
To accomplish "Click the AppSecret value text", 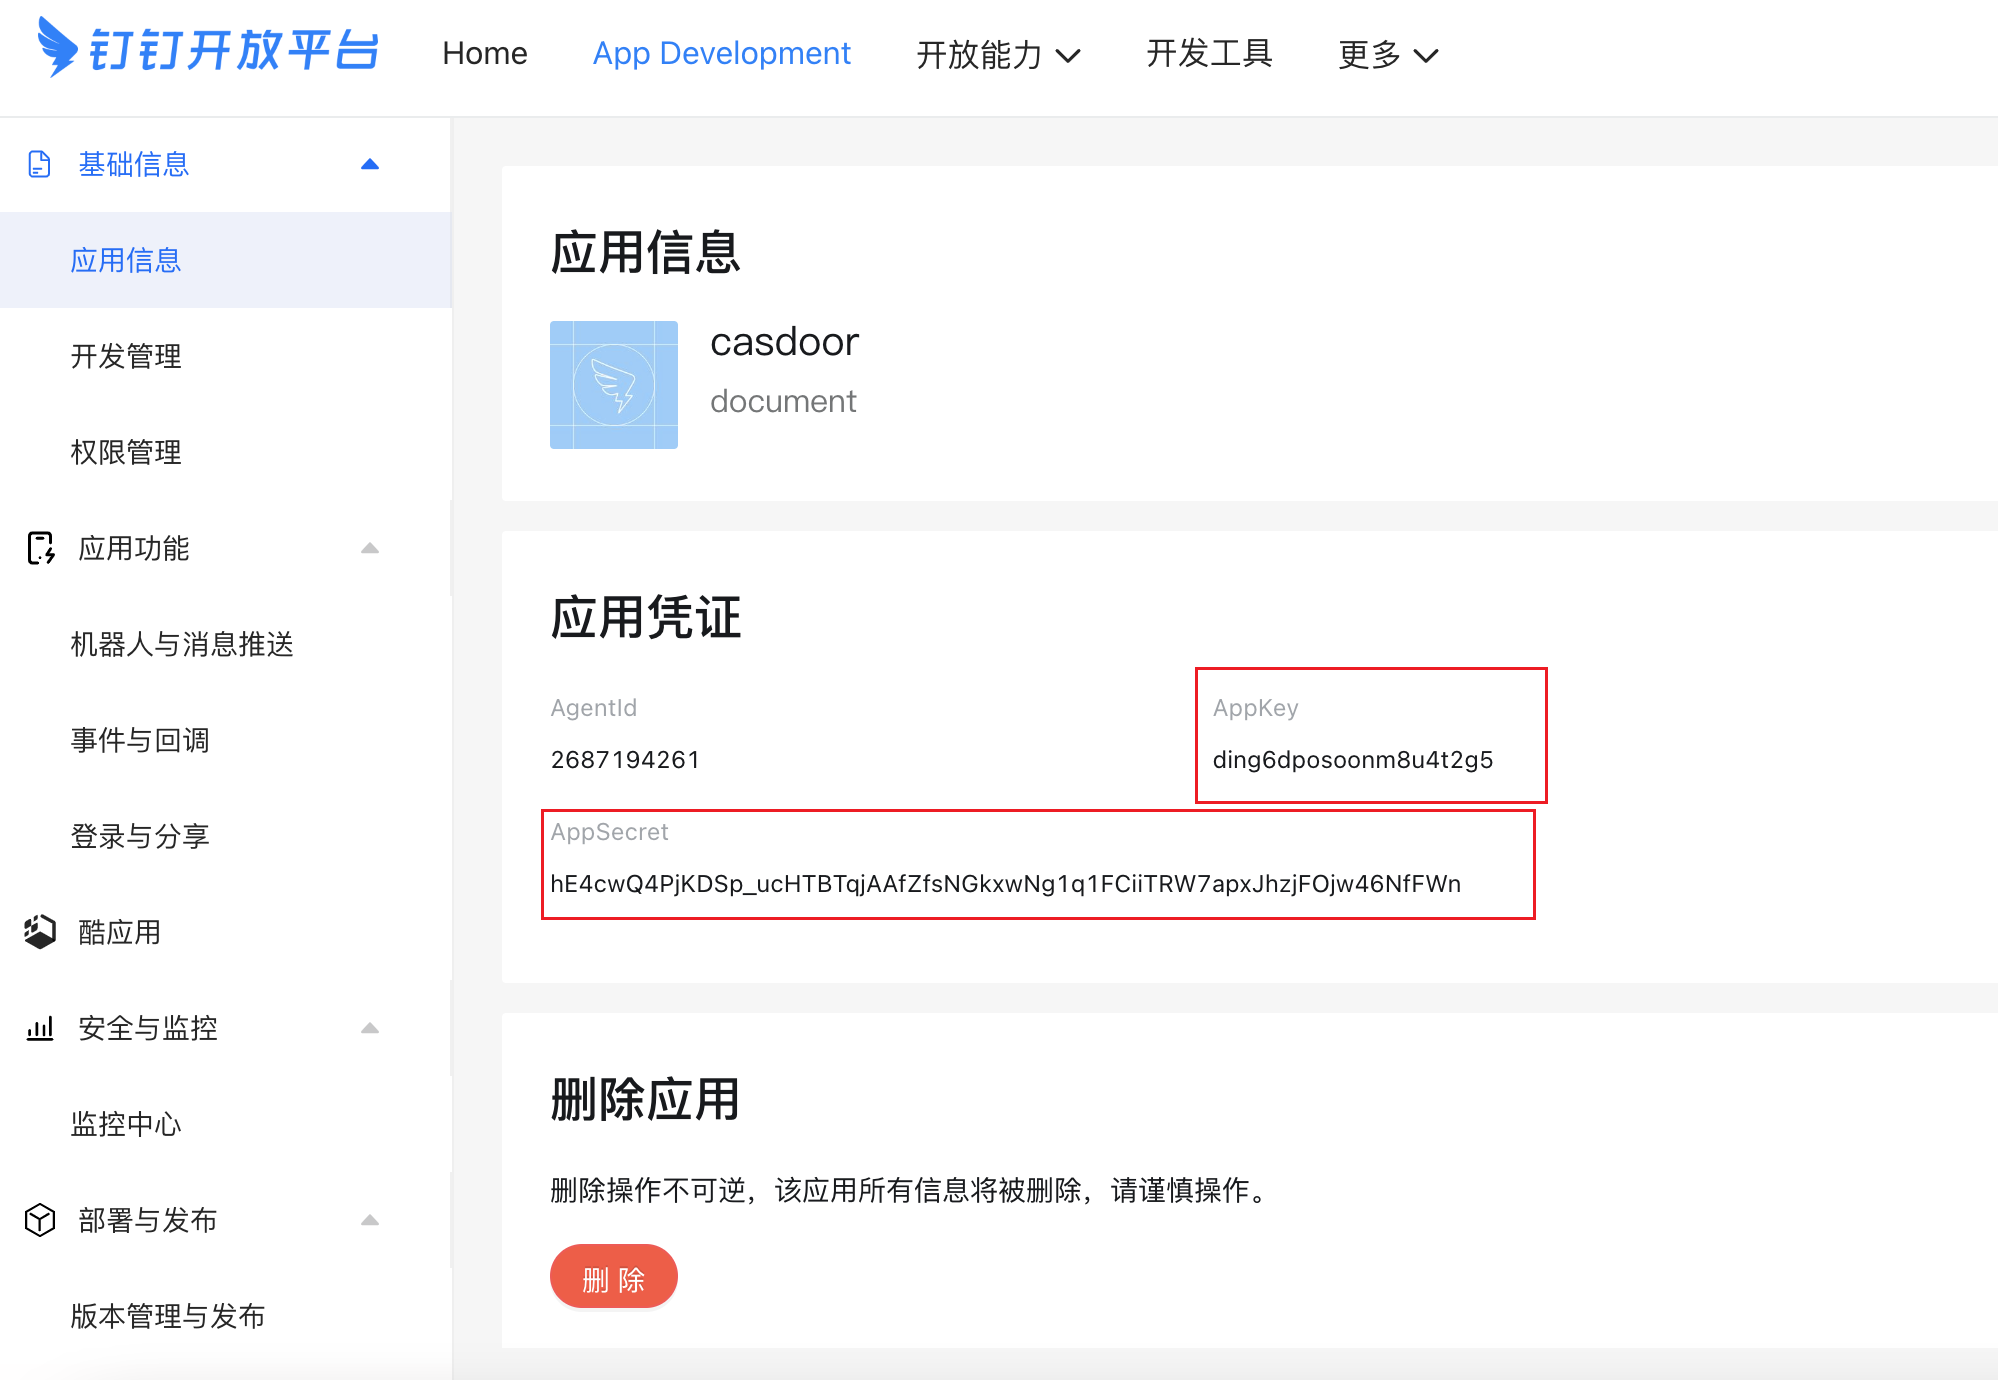I will pyautogui.click(x=1005, y=884).
